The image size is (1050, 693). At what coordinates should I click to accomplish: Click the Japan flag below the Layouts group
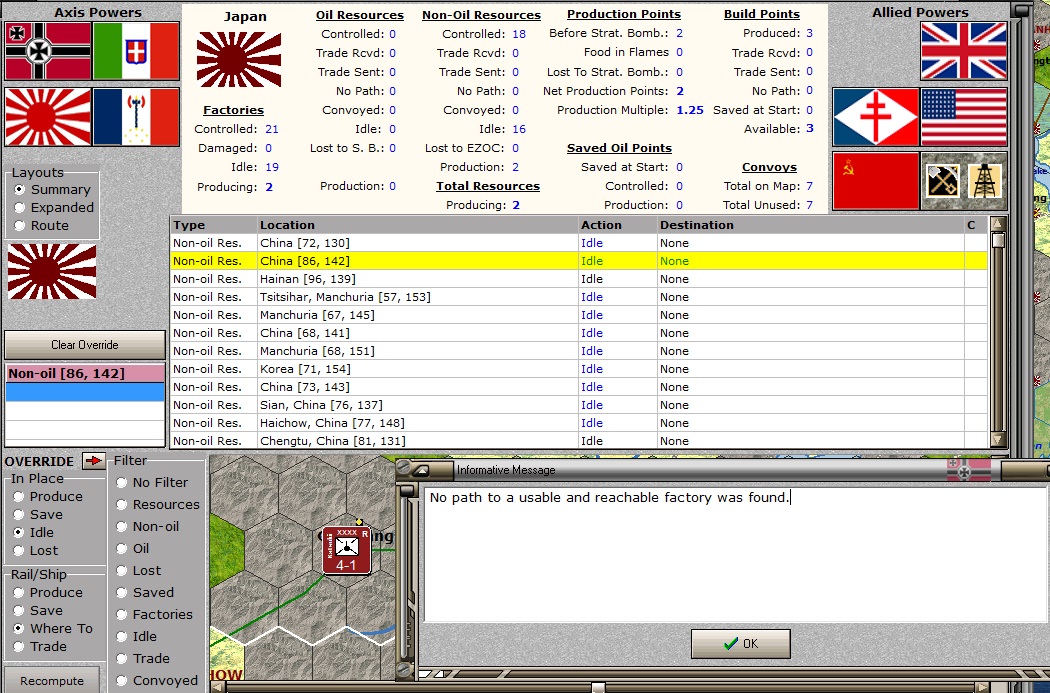pyautogui.click(x=52, y=271)
